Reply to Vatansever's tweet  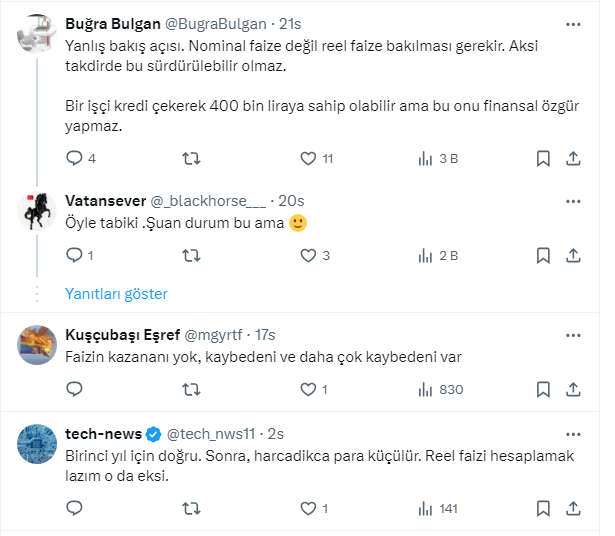pyautogui.click(x=74, y=255)
